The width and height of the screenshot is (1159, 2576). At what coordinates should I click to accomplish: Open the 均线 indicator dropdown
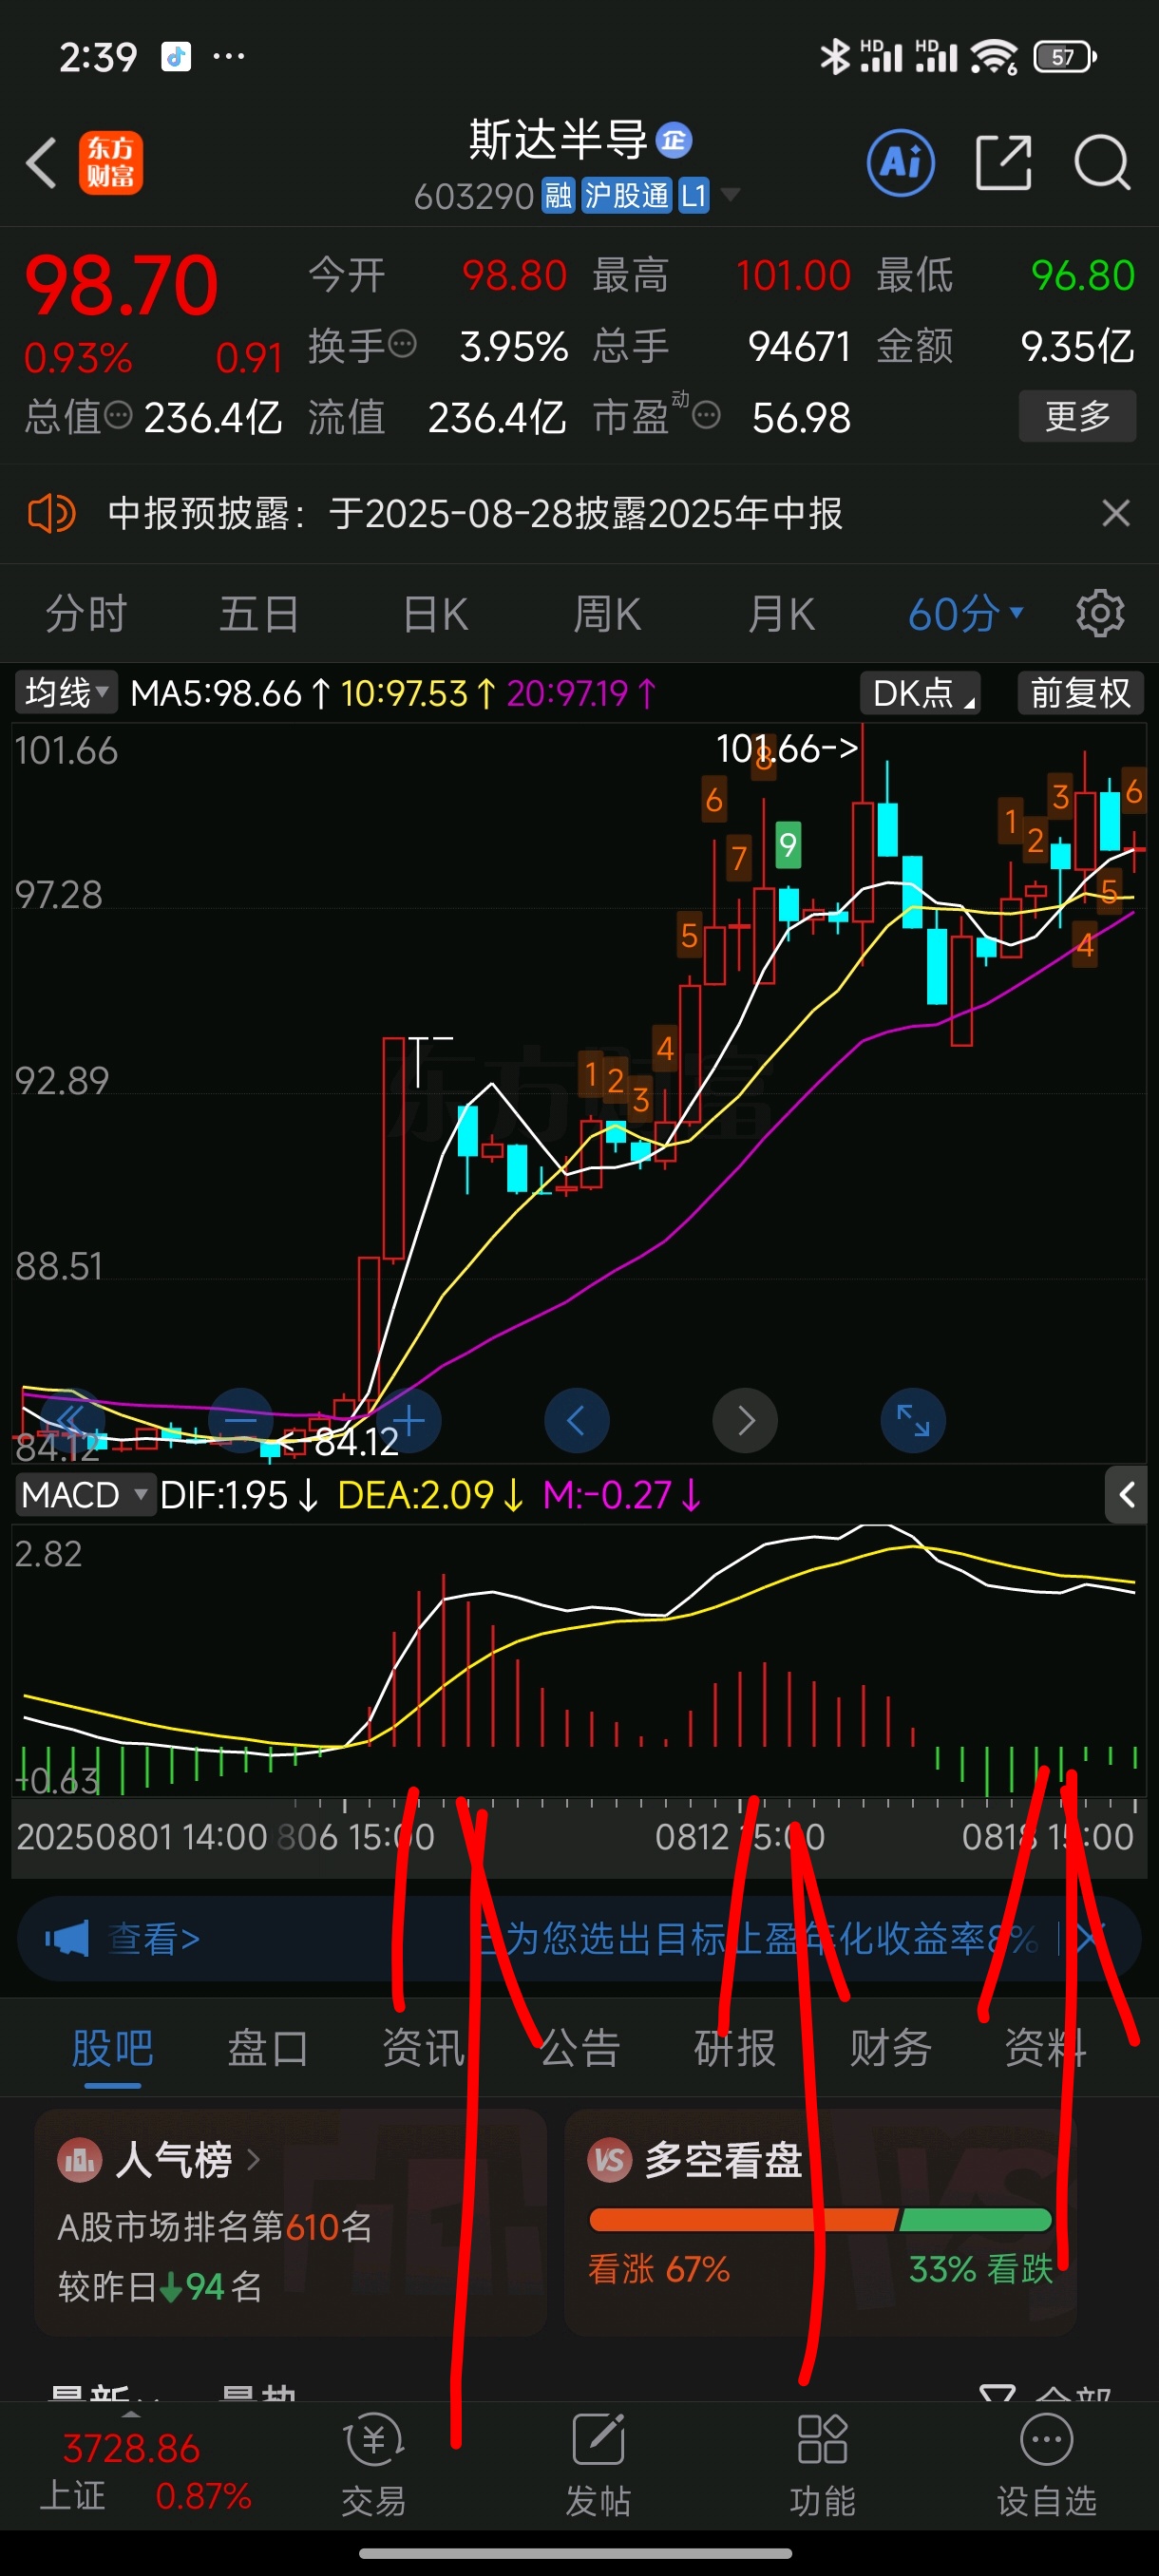tap(66, 692)
